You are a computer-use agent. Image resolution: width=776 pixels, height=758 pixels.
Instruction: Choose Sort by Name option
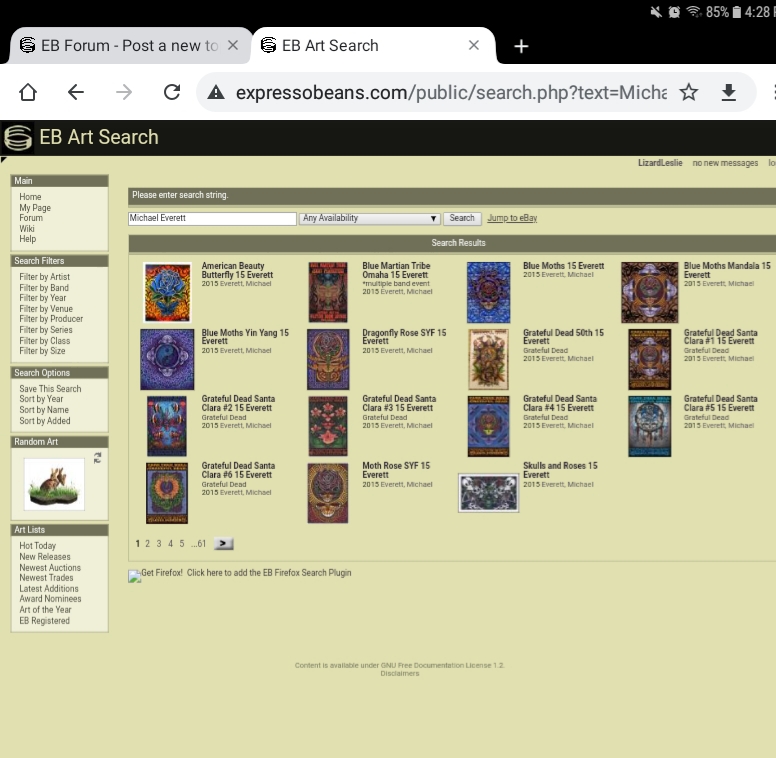pos(44,410)
